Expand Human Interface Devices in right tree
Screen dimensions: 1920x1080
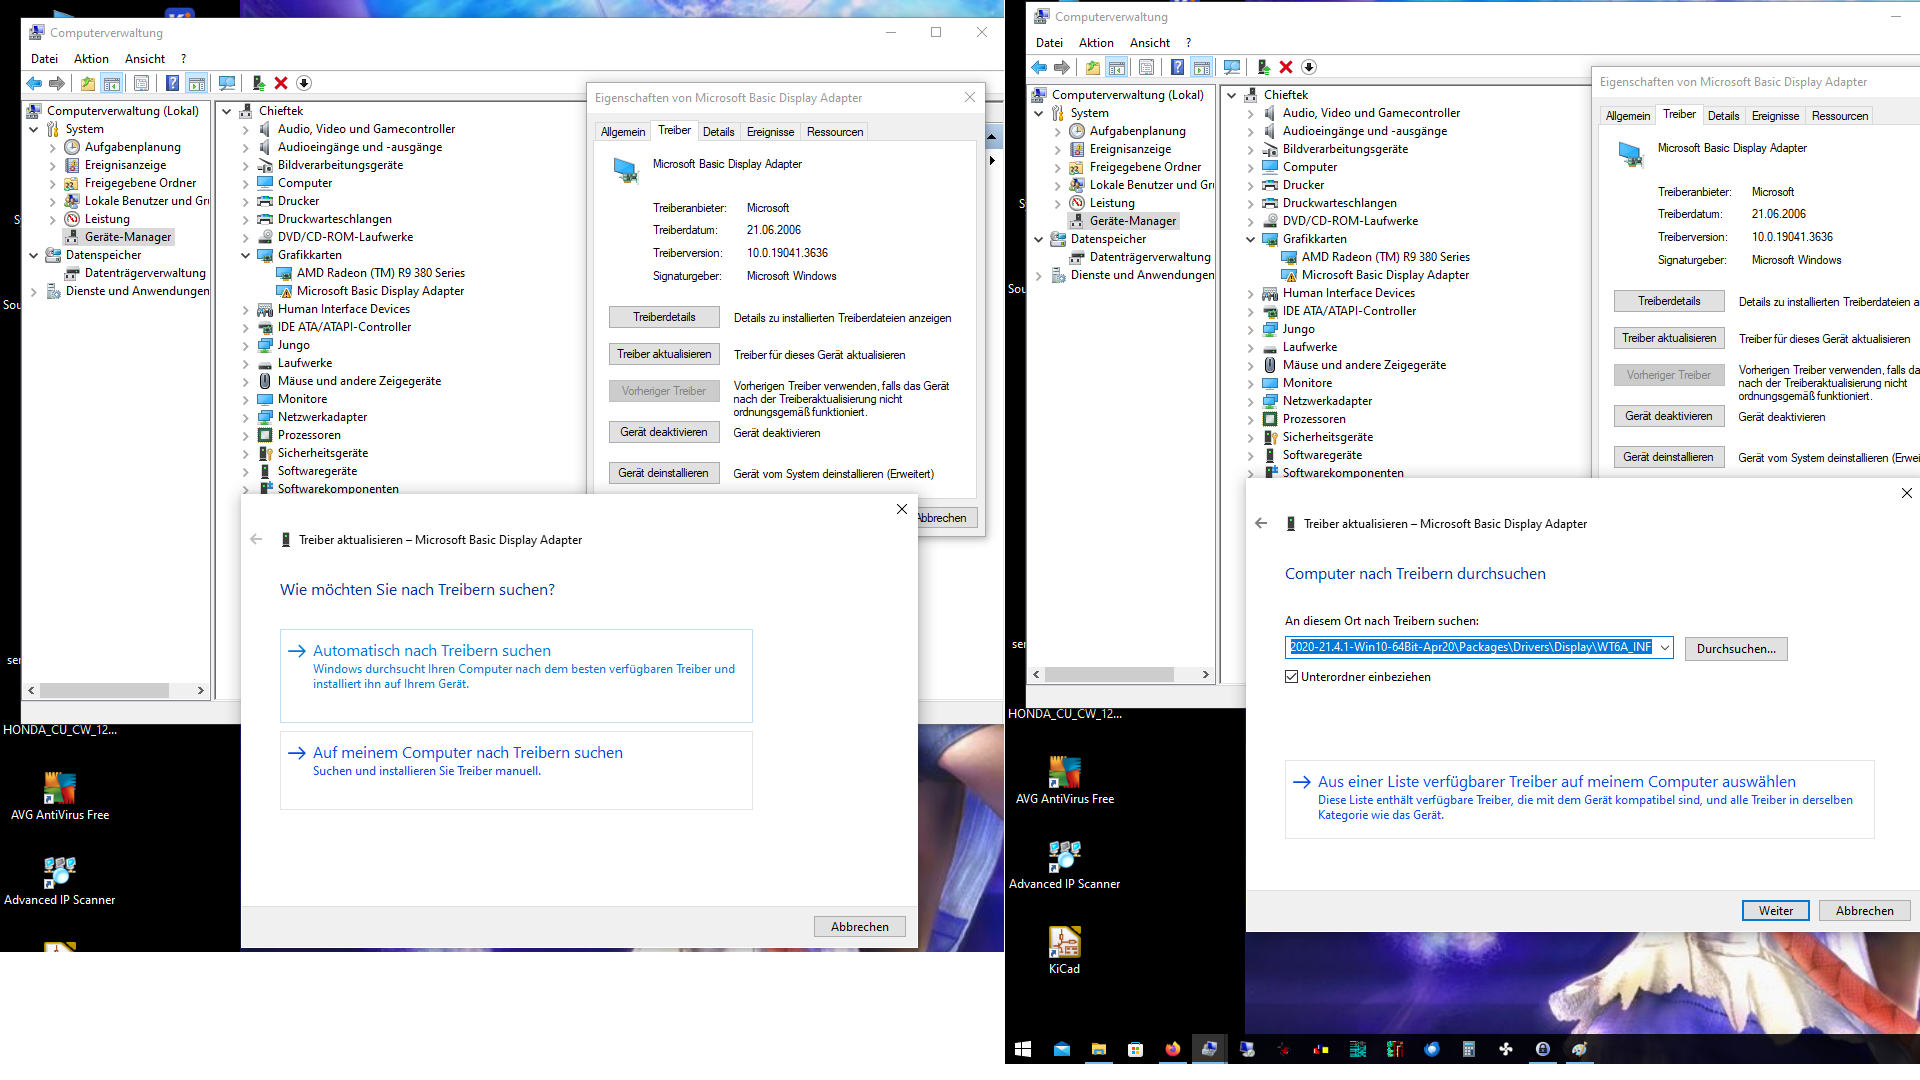point(1251,294)
